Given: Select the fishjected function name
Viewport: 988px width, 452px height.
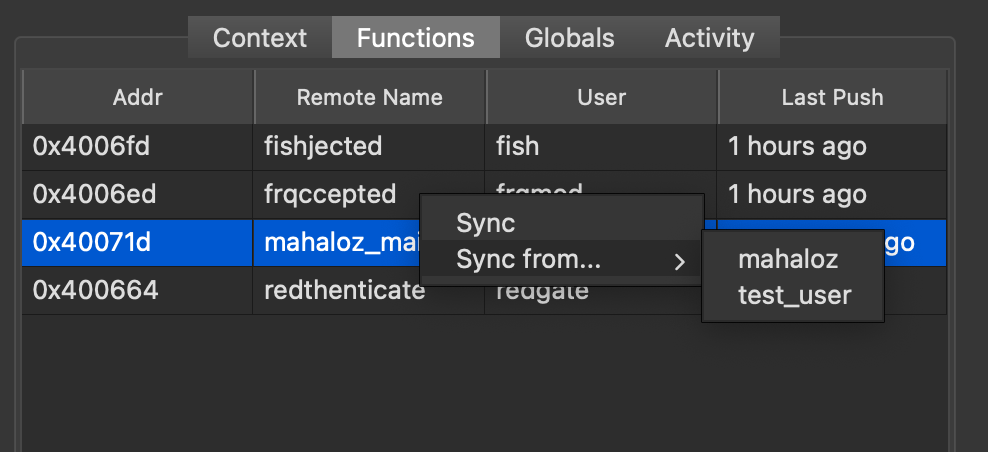Looking at the screenshot, I should [x=323, y=146].
